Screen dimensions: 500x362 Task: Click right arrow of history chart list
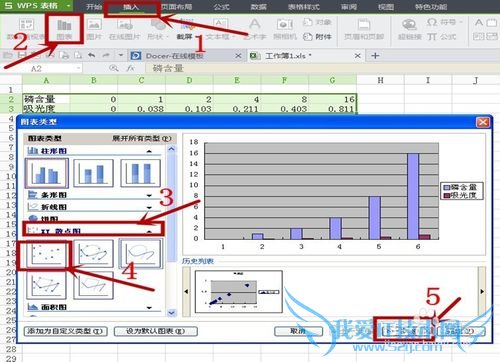482,291
